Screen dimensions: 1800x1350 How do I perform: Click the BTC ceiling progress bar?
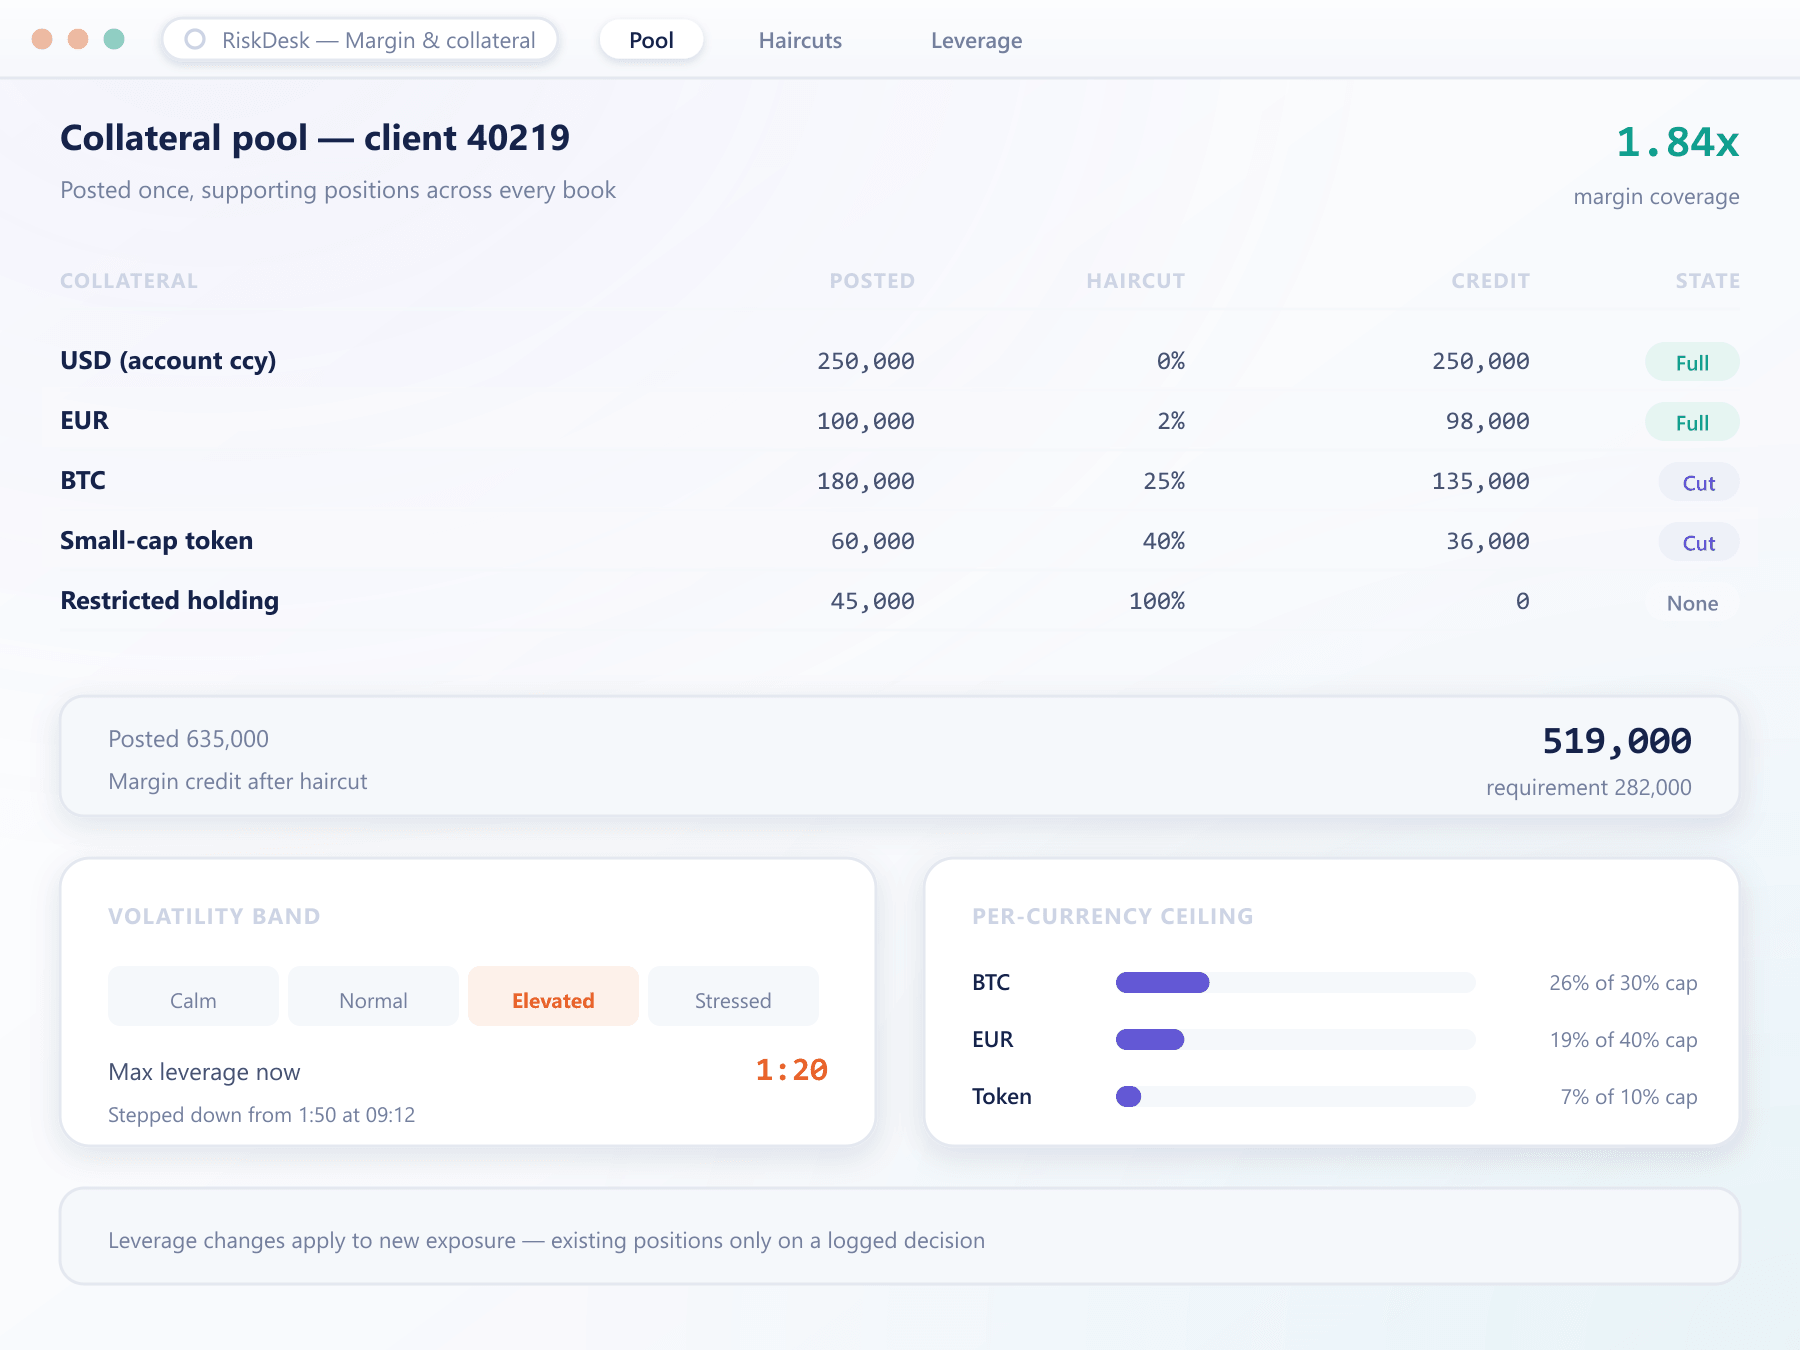[1295, 982]
